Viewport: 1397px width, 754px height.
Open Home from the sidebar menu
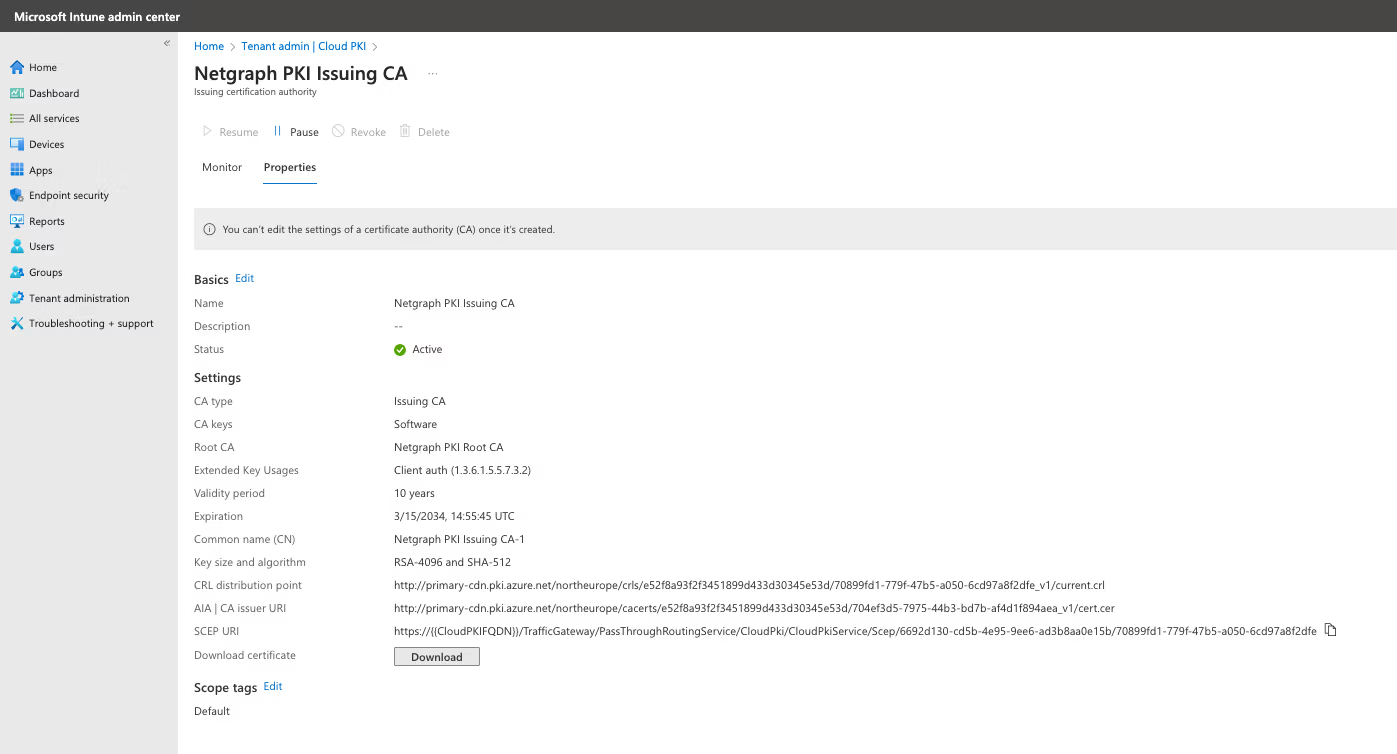point(43,67)
